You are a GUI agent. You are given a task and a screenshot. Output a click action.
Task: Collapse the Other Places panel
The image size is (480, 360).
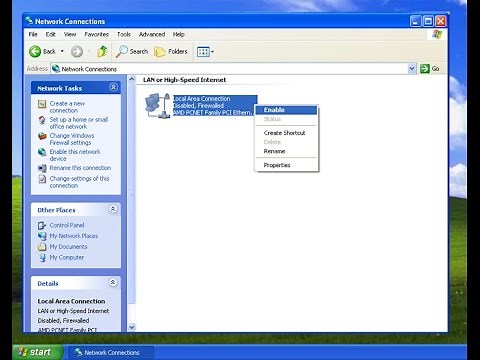[113, 209]
